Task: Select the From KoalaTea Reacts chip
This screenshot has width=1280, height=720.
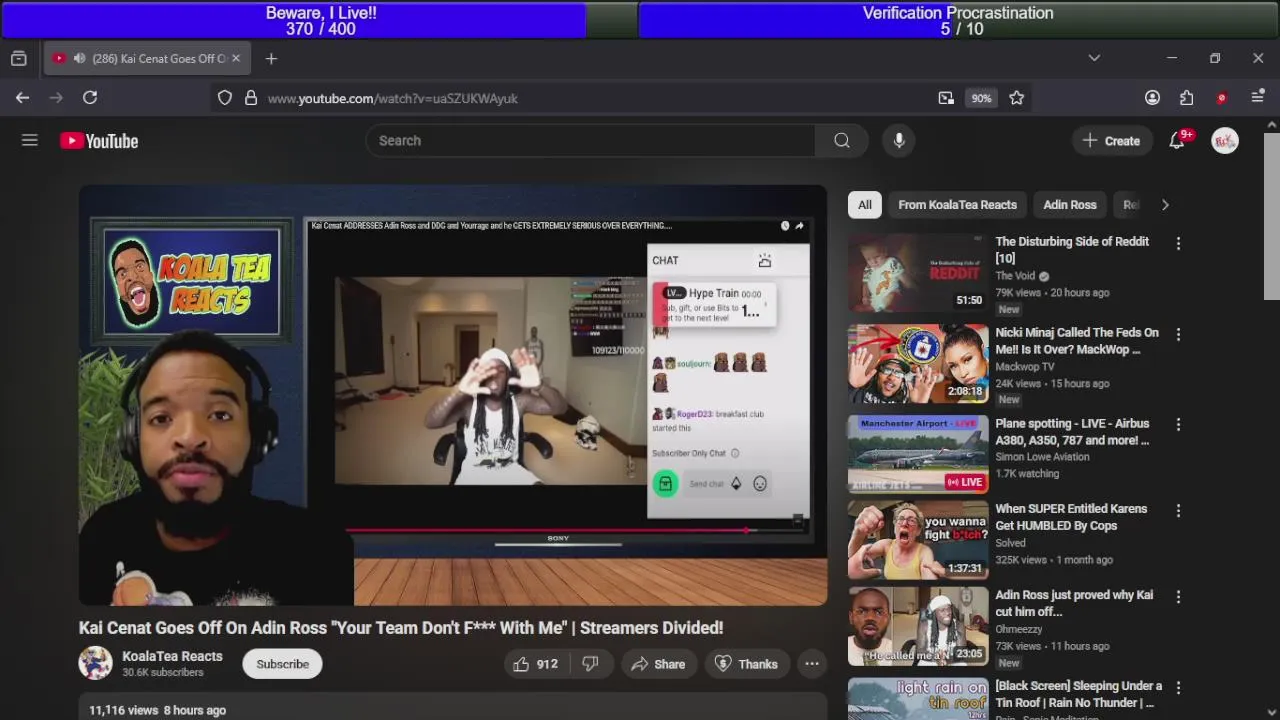Action: coord(957,205)
